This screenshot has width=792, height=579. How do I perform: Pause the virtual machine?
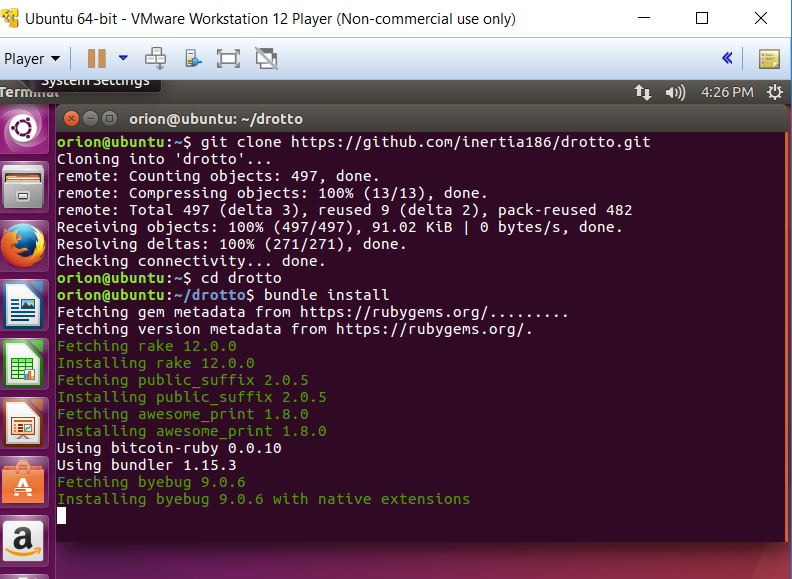(x=96, y=59)
